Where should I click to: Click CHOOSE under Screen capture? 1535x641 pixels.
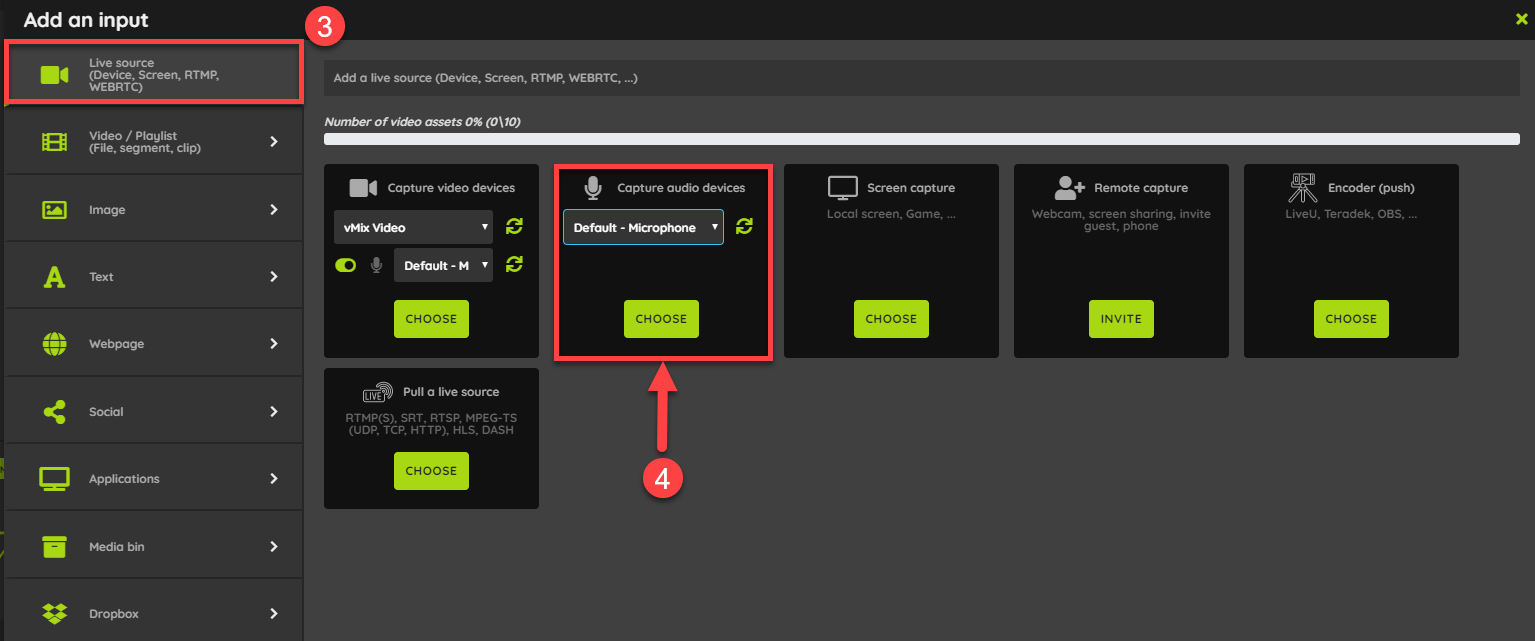tap(891, 319)
